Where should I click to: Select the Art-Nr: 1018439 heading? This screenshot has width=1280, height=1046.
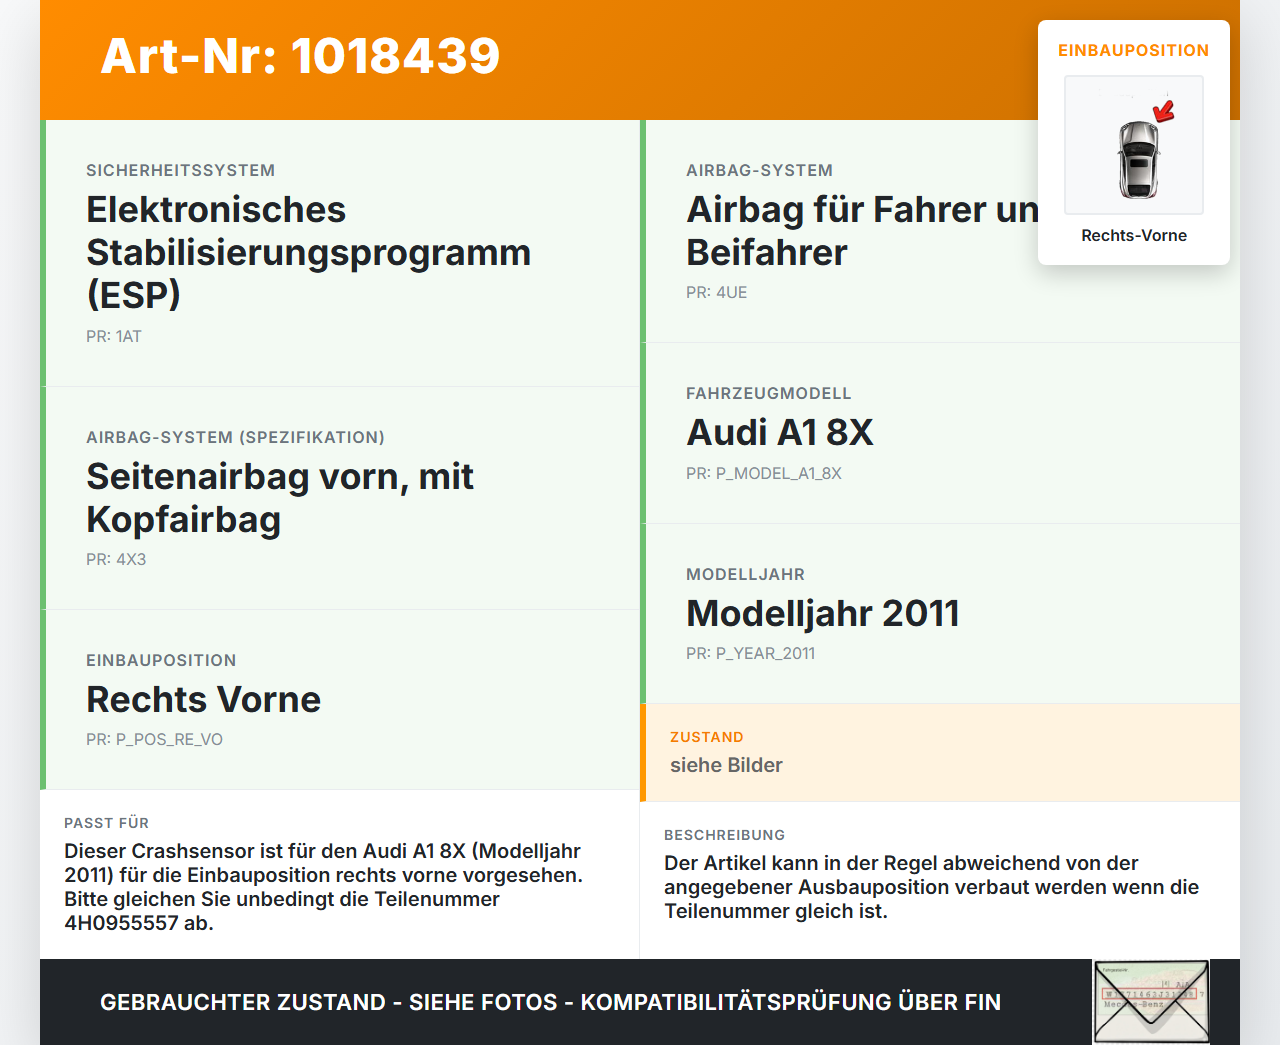(x=300, y=56)
